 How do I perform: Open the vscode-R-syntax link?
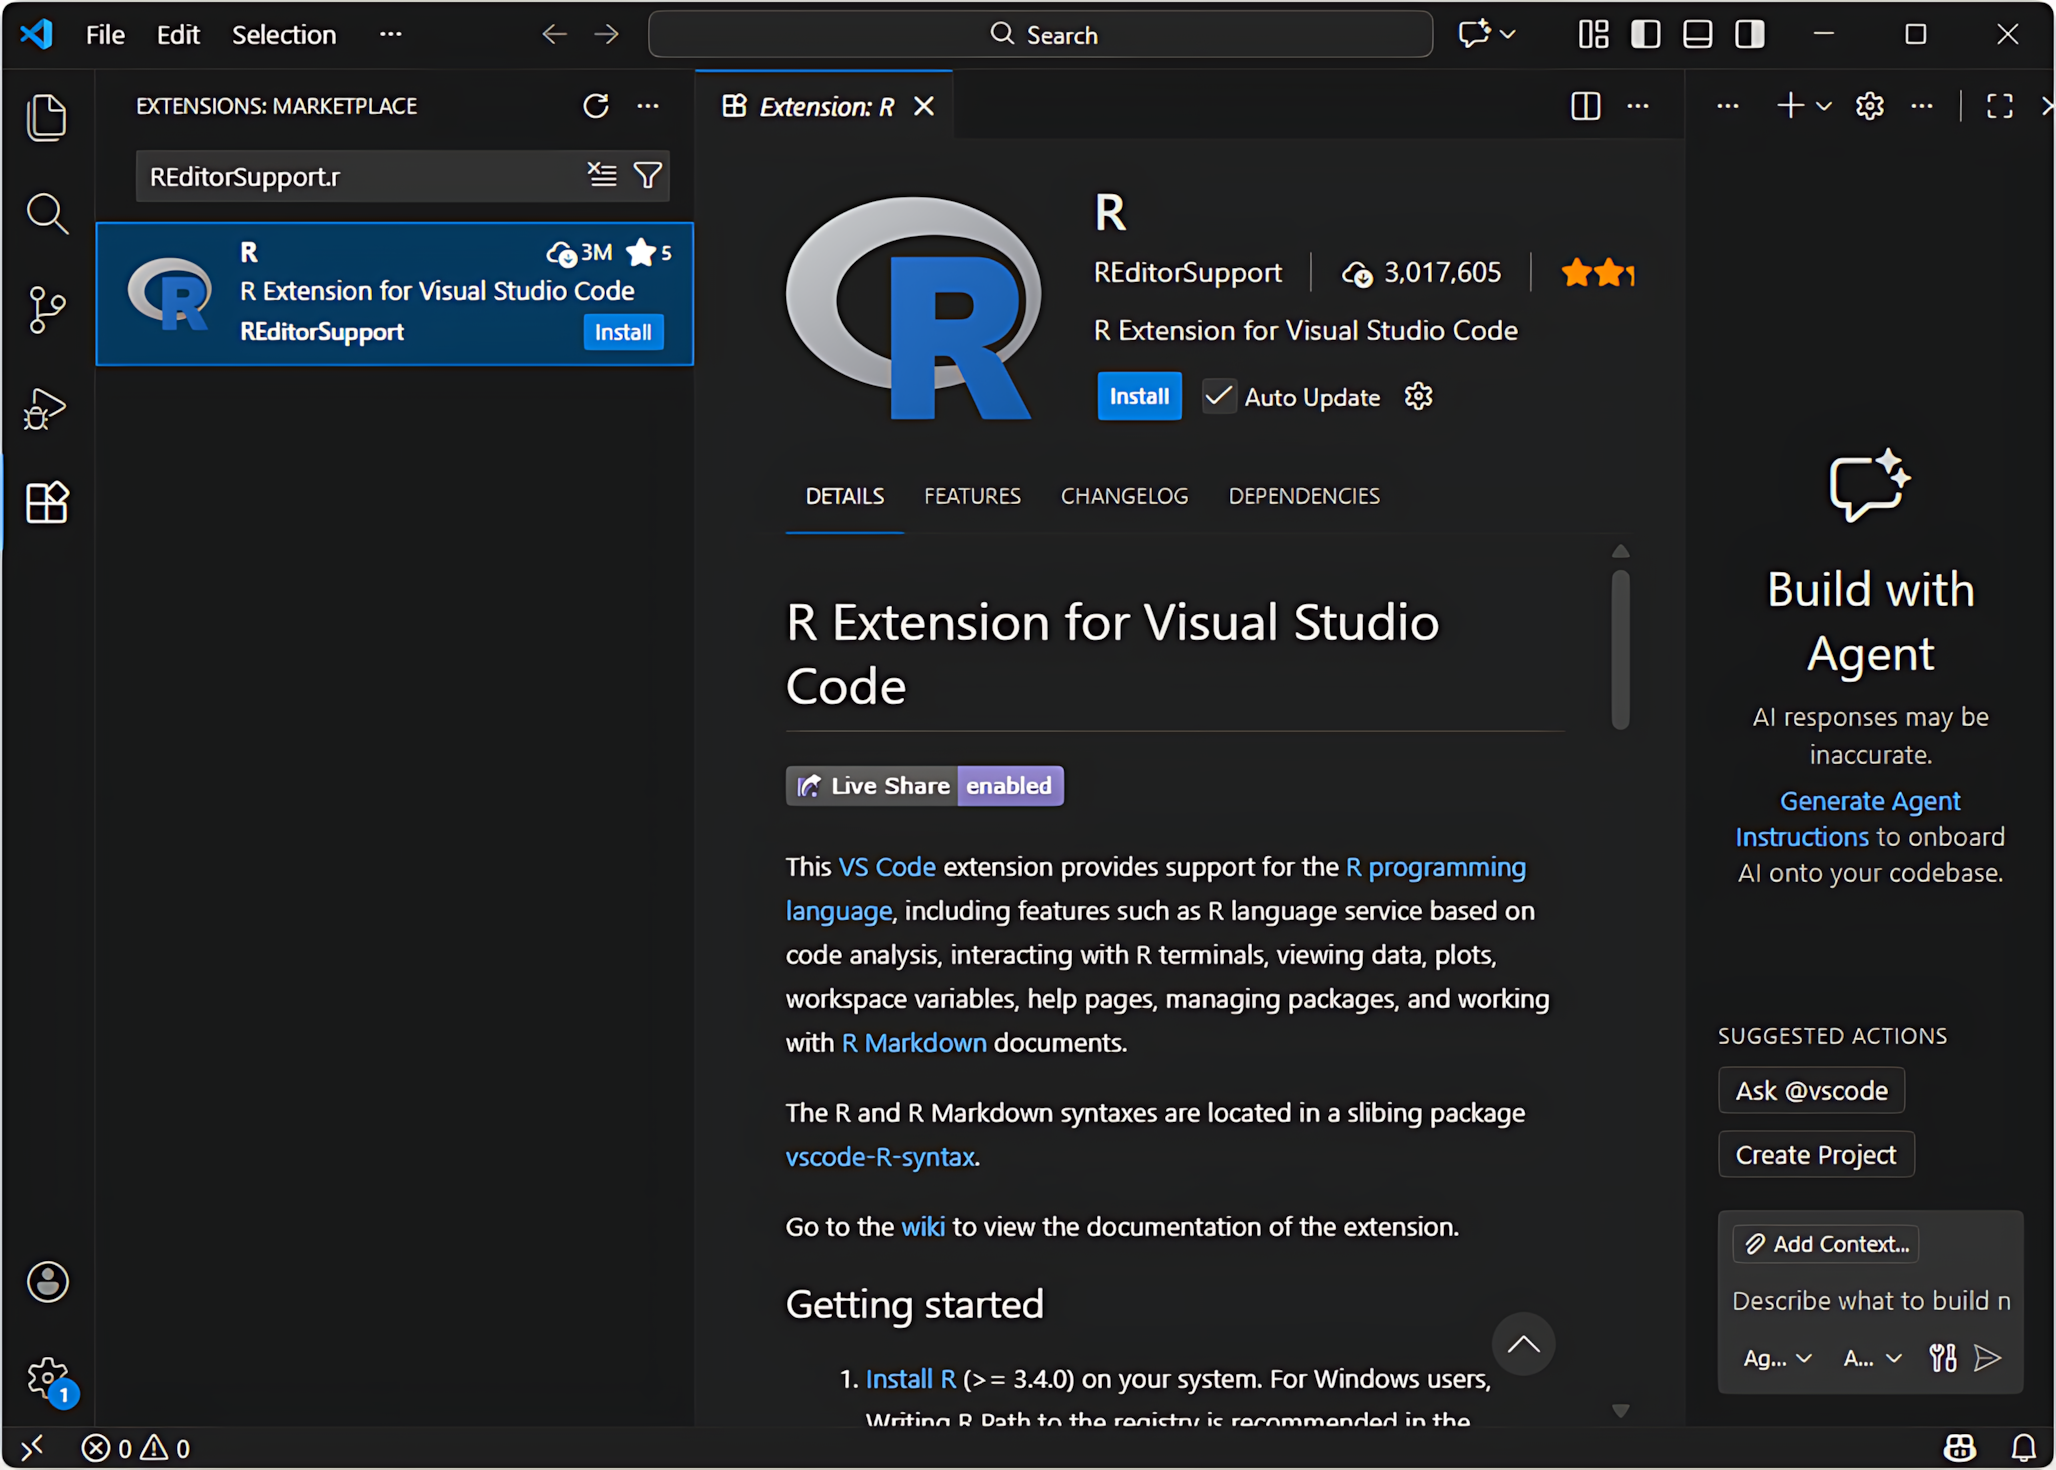click(880, 1157)
